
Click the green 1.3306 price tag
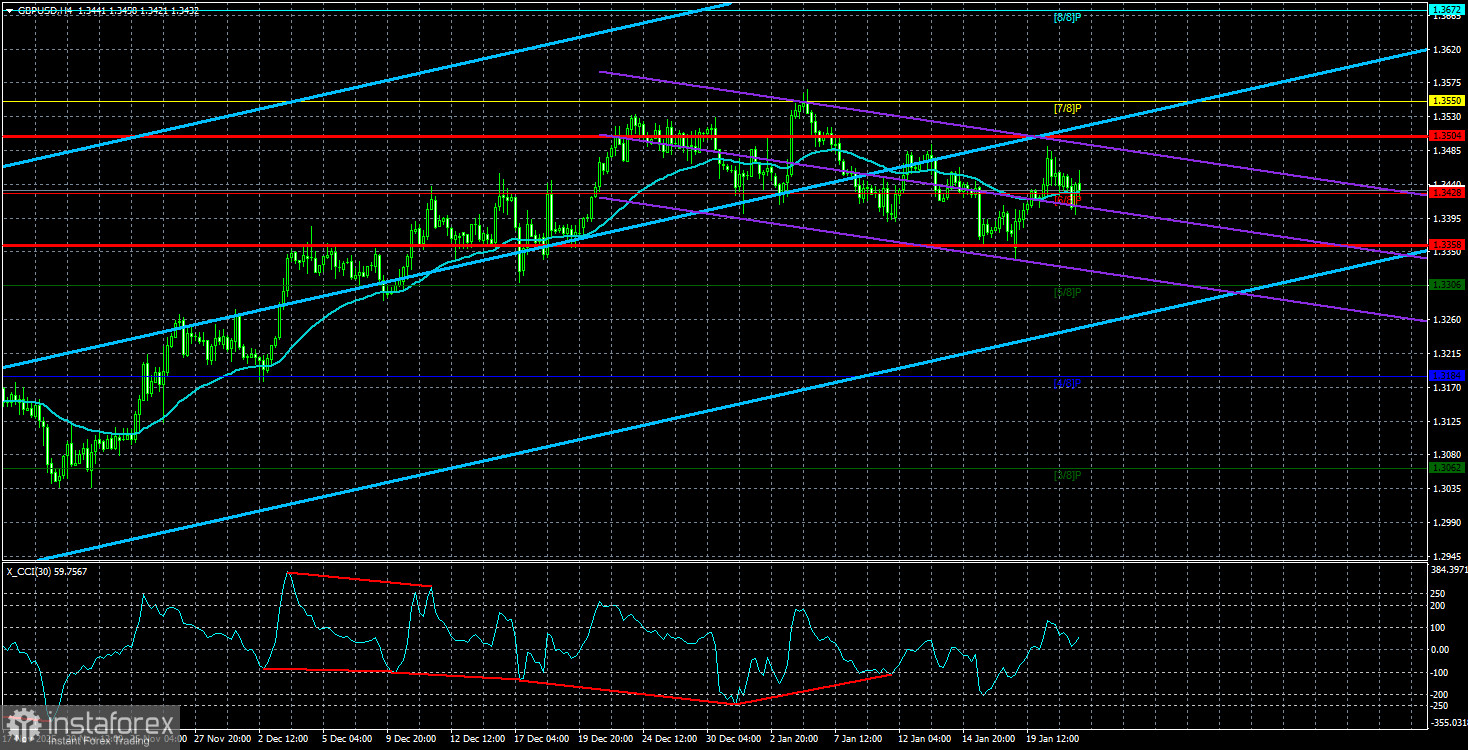(1445, 284)
